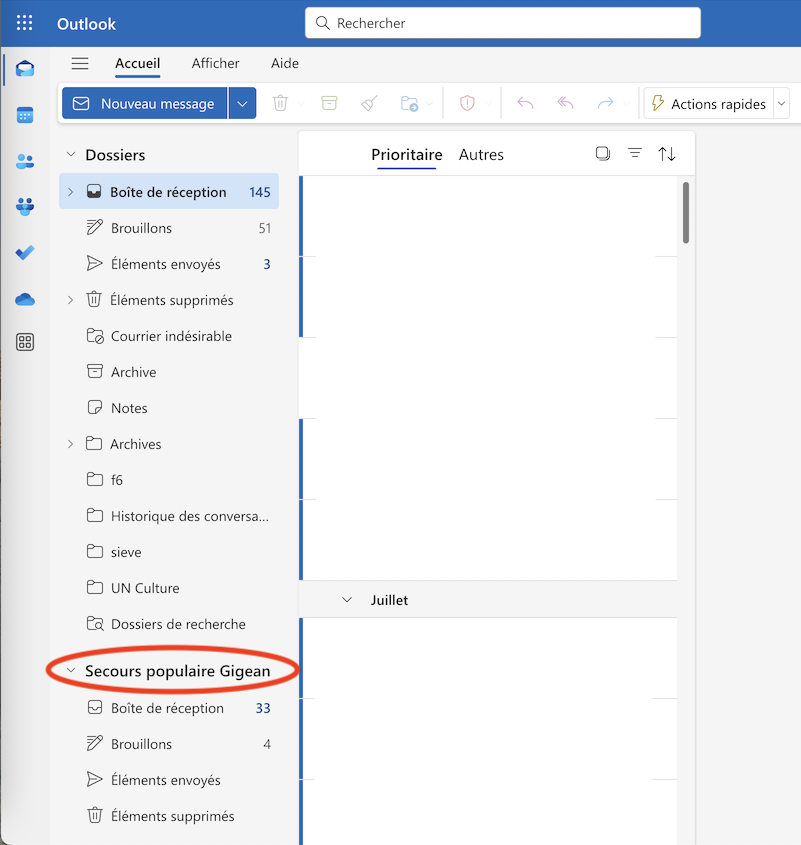Open the OneDrive cloud icon
Image resolution: width=801 pixels, height=845 pixels.
pyautogui.click(x=25, y=299)
